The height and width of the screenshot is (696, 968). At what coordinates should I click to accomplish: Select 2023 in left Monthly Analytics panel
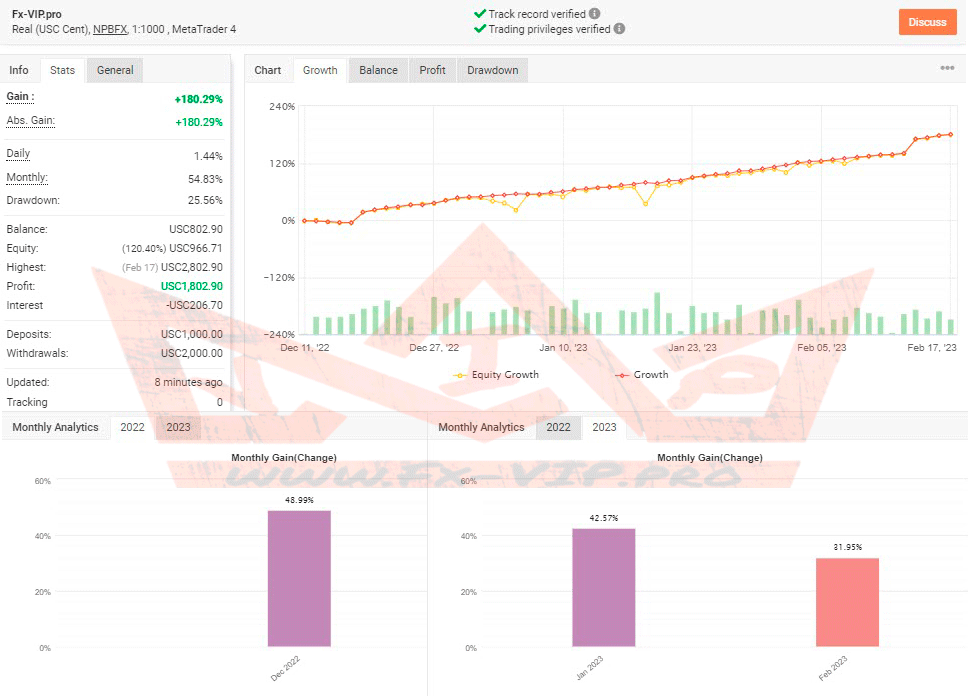pos(178,427)
